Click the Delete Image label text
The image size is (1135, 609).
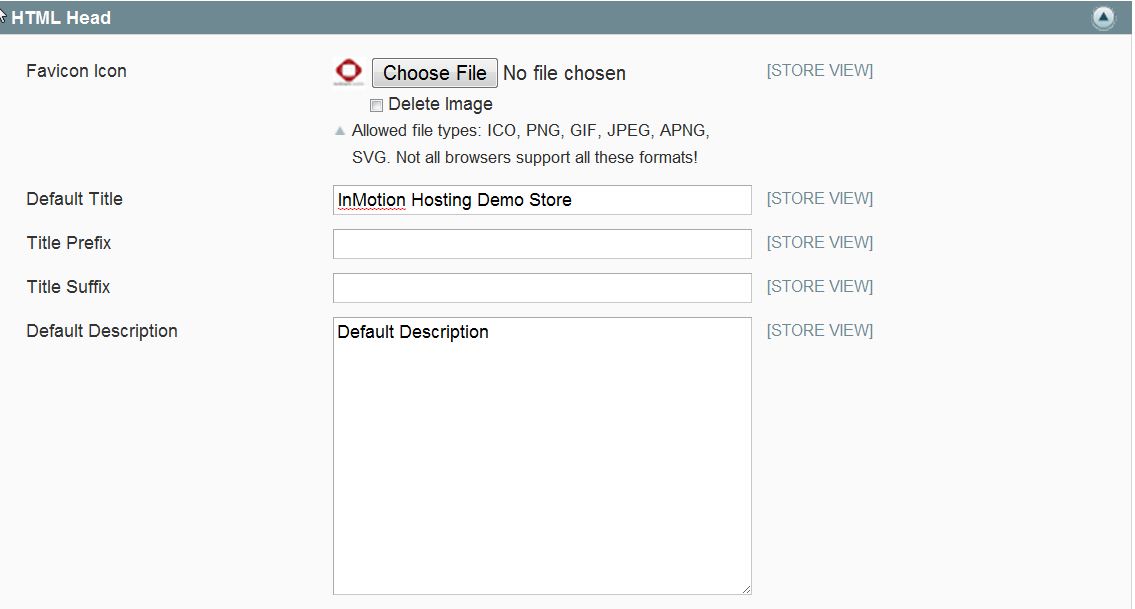[x=440, y=104]
